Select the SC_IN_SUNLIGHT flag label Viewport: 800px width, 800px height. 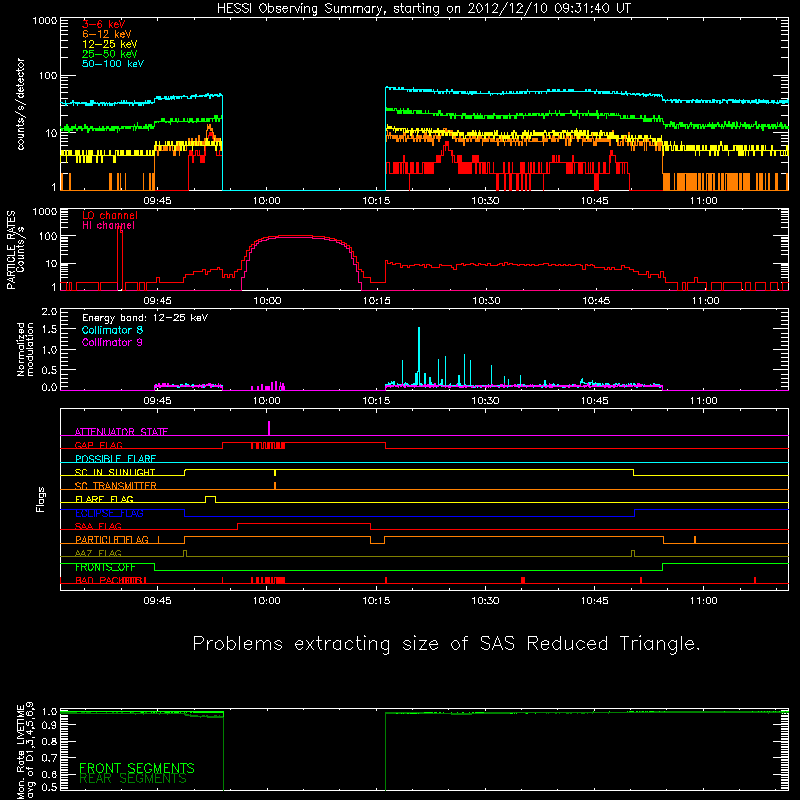pyautogui.click(x=115, y=472)
